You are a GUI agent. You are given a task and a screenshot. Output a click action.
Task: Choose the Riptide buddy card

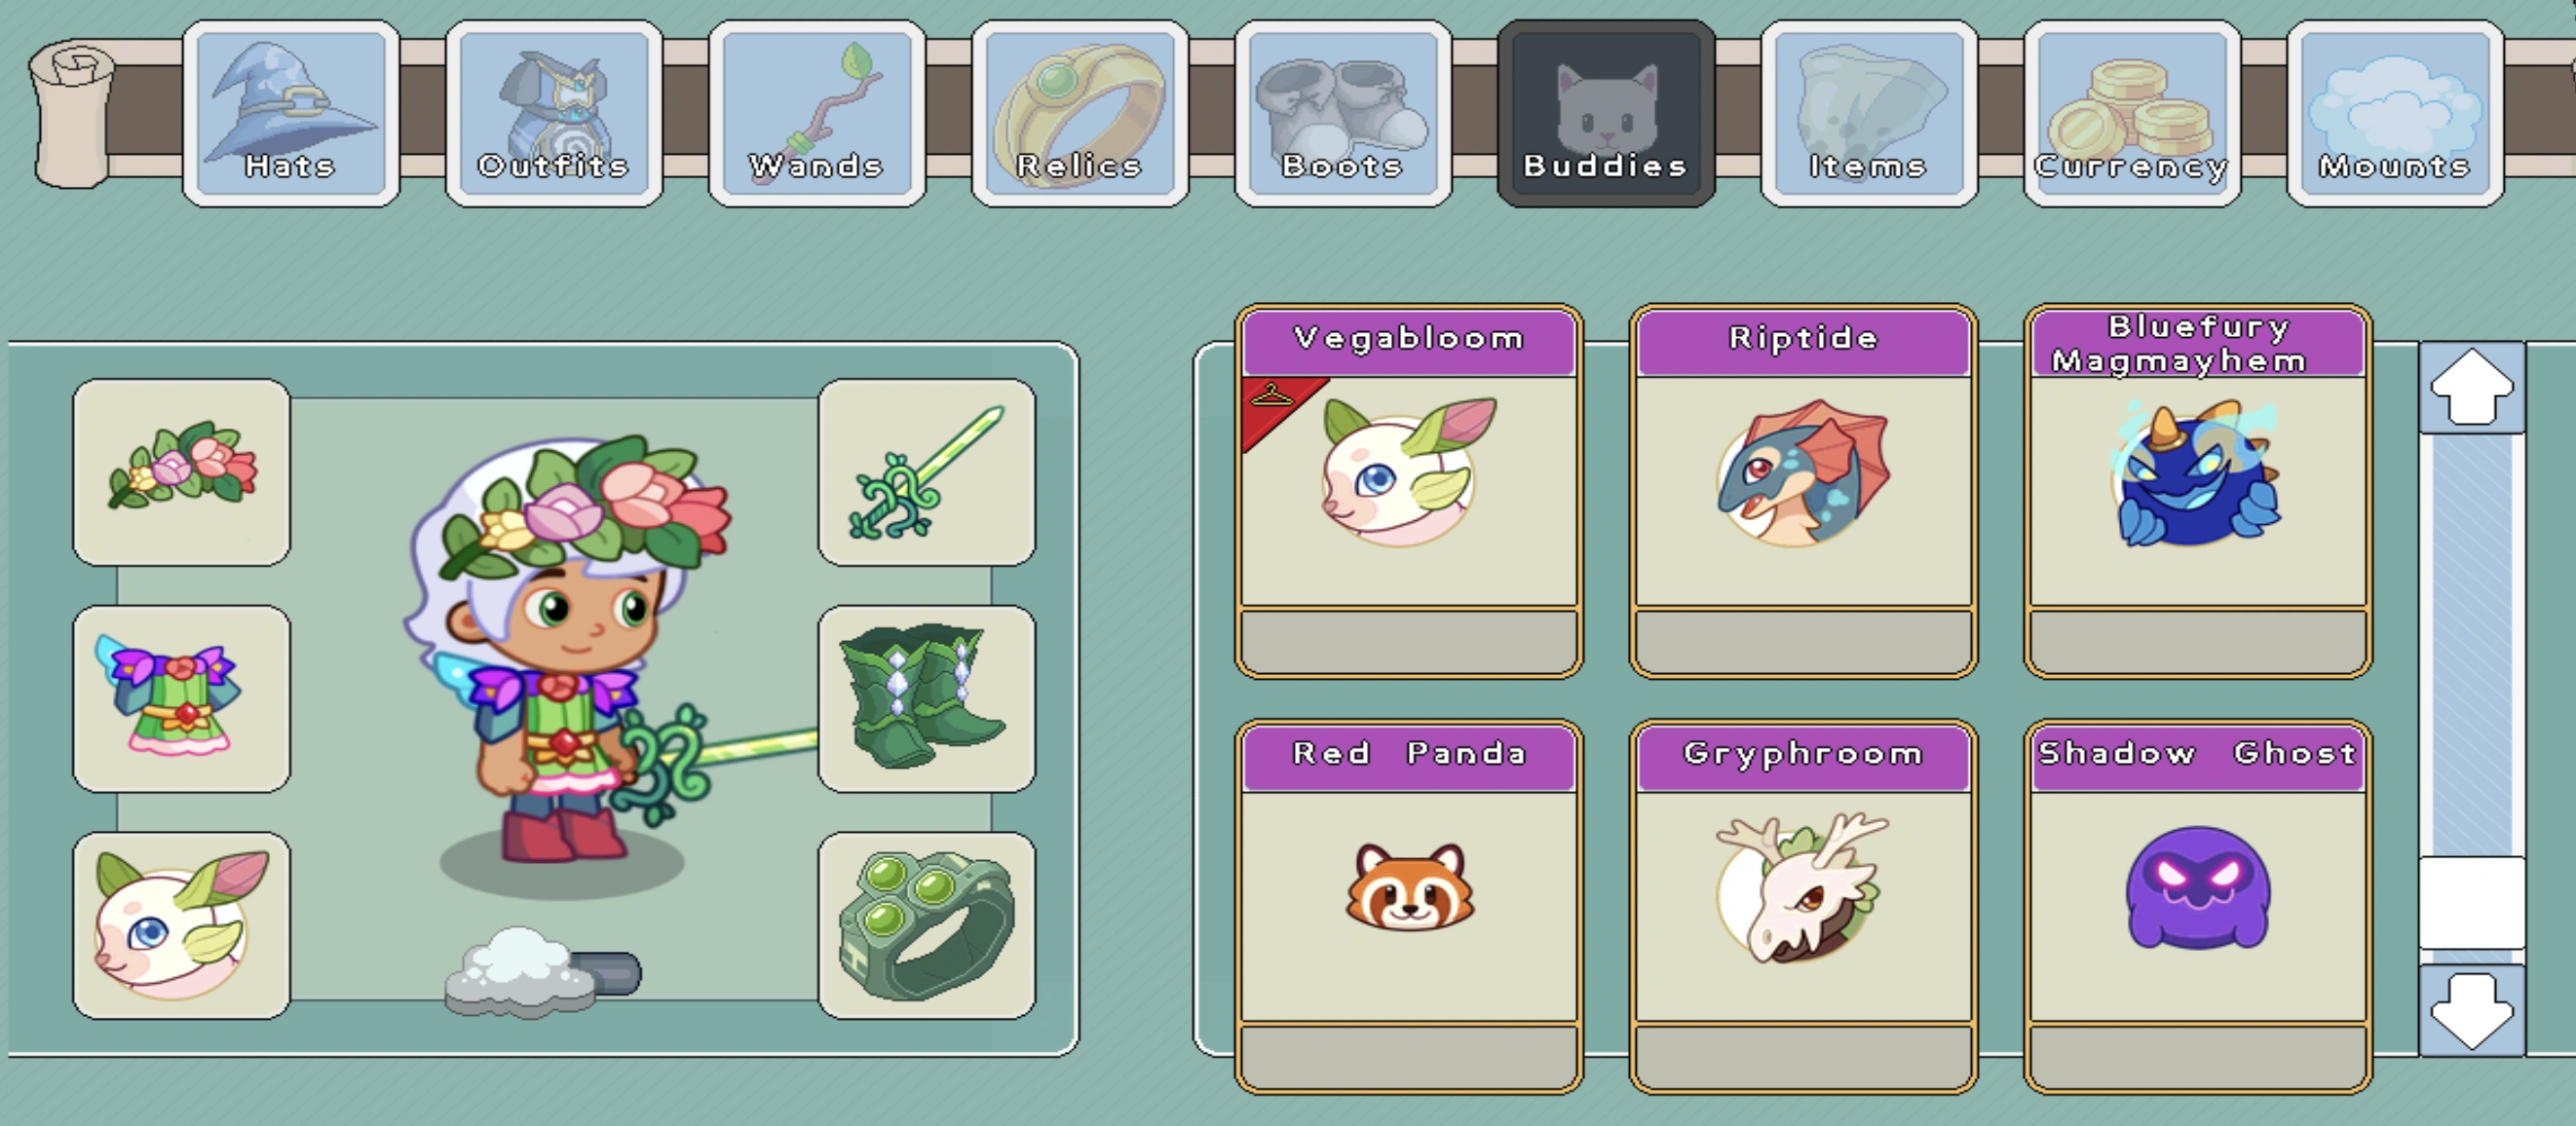pyautogui.click(x=1803, y=491)
